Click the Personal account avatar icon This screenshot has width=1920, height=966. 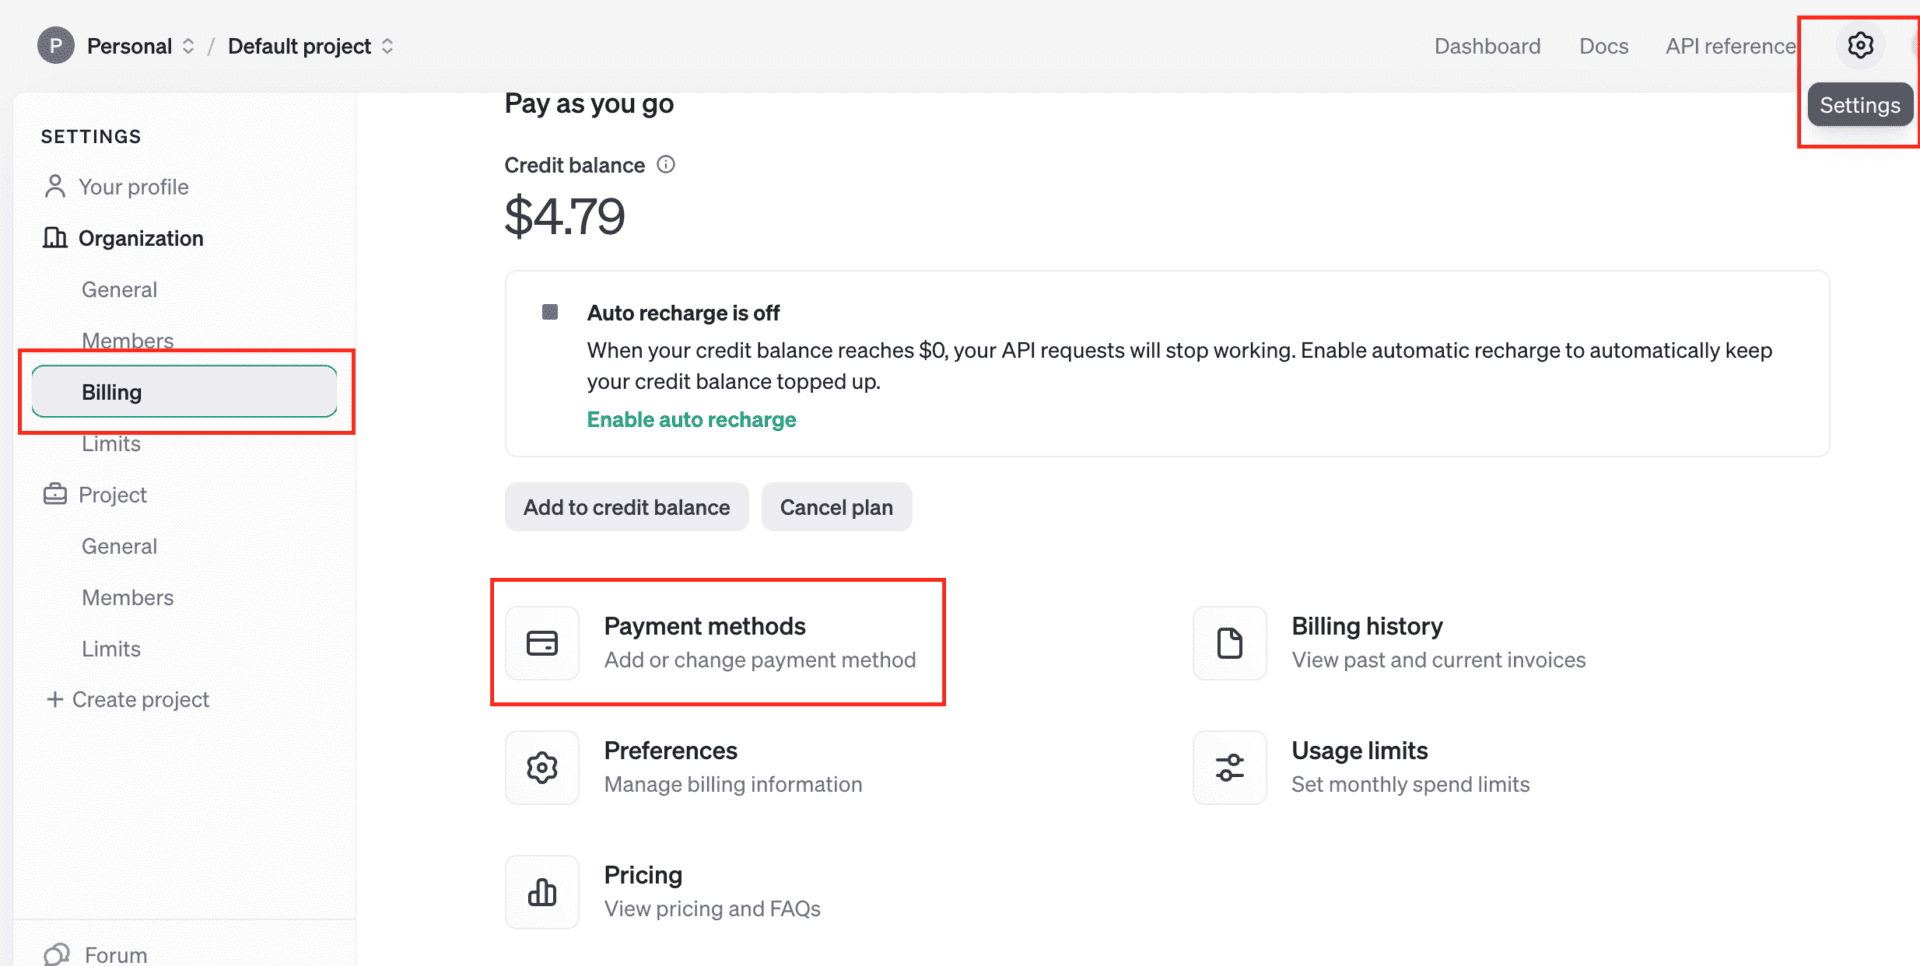tap(56, 46)
